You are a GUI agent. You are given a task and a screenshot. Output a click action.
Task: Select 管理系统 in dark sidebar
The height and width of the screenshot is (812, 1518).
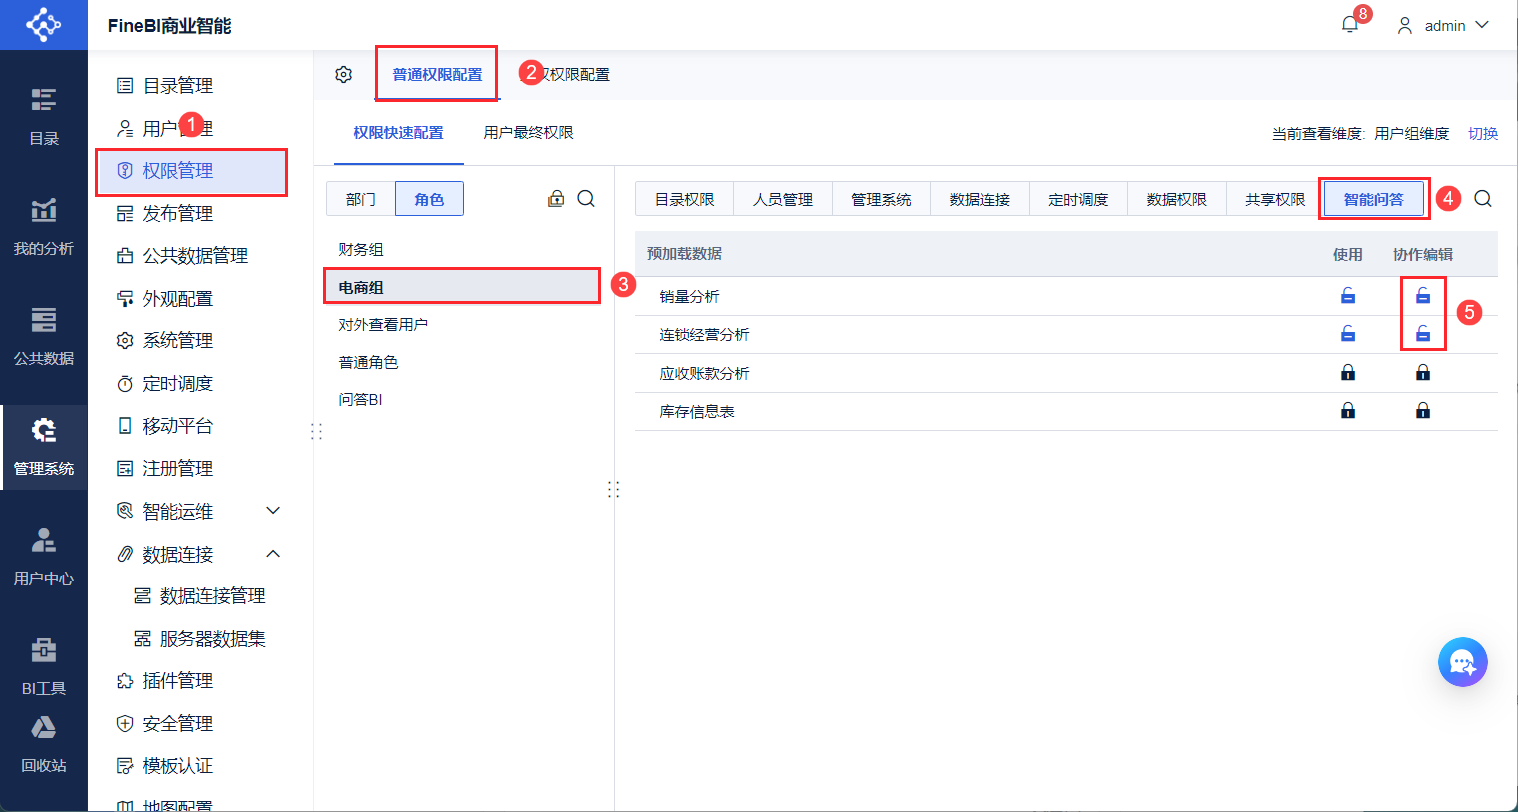tap(43, 446)
